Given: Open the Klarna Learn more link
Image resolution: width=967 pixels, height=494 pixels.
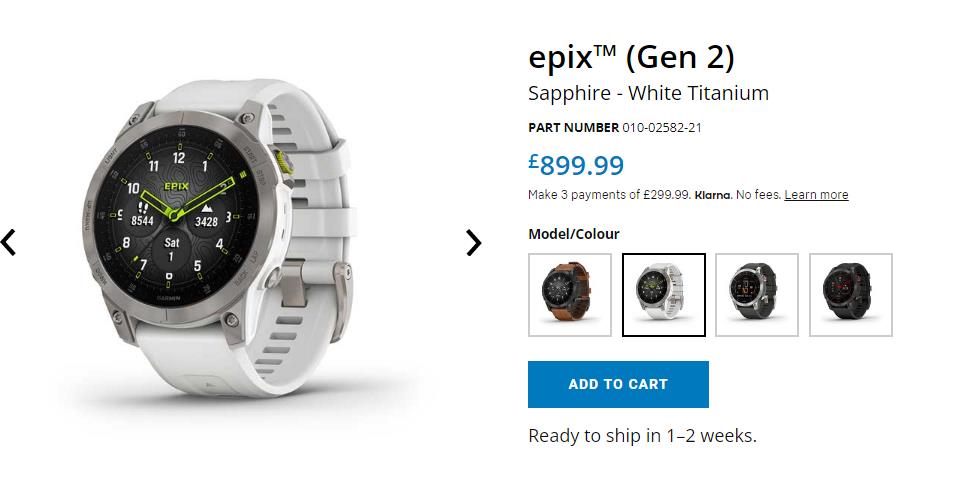Looking at the screenshot, I should pyautogui.click(x=816, y=195).
